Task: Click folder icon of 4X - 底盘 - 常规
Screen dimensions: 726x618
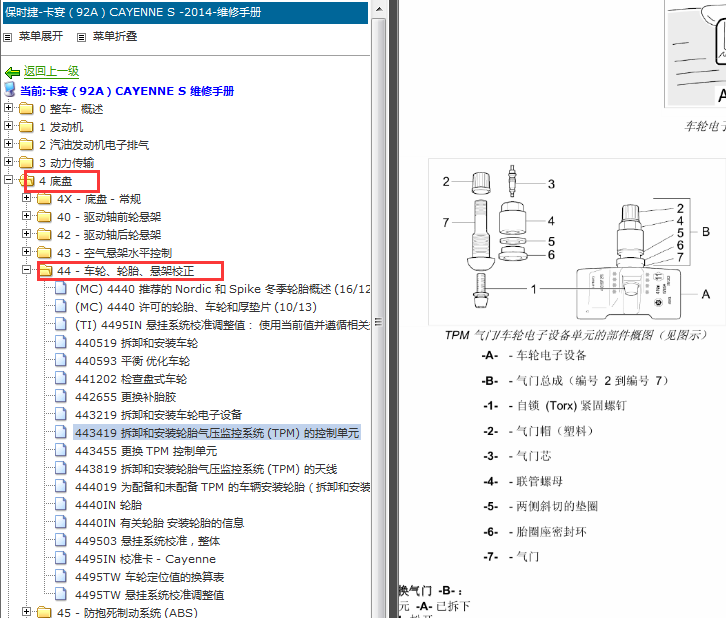Action: click(44, 199)
